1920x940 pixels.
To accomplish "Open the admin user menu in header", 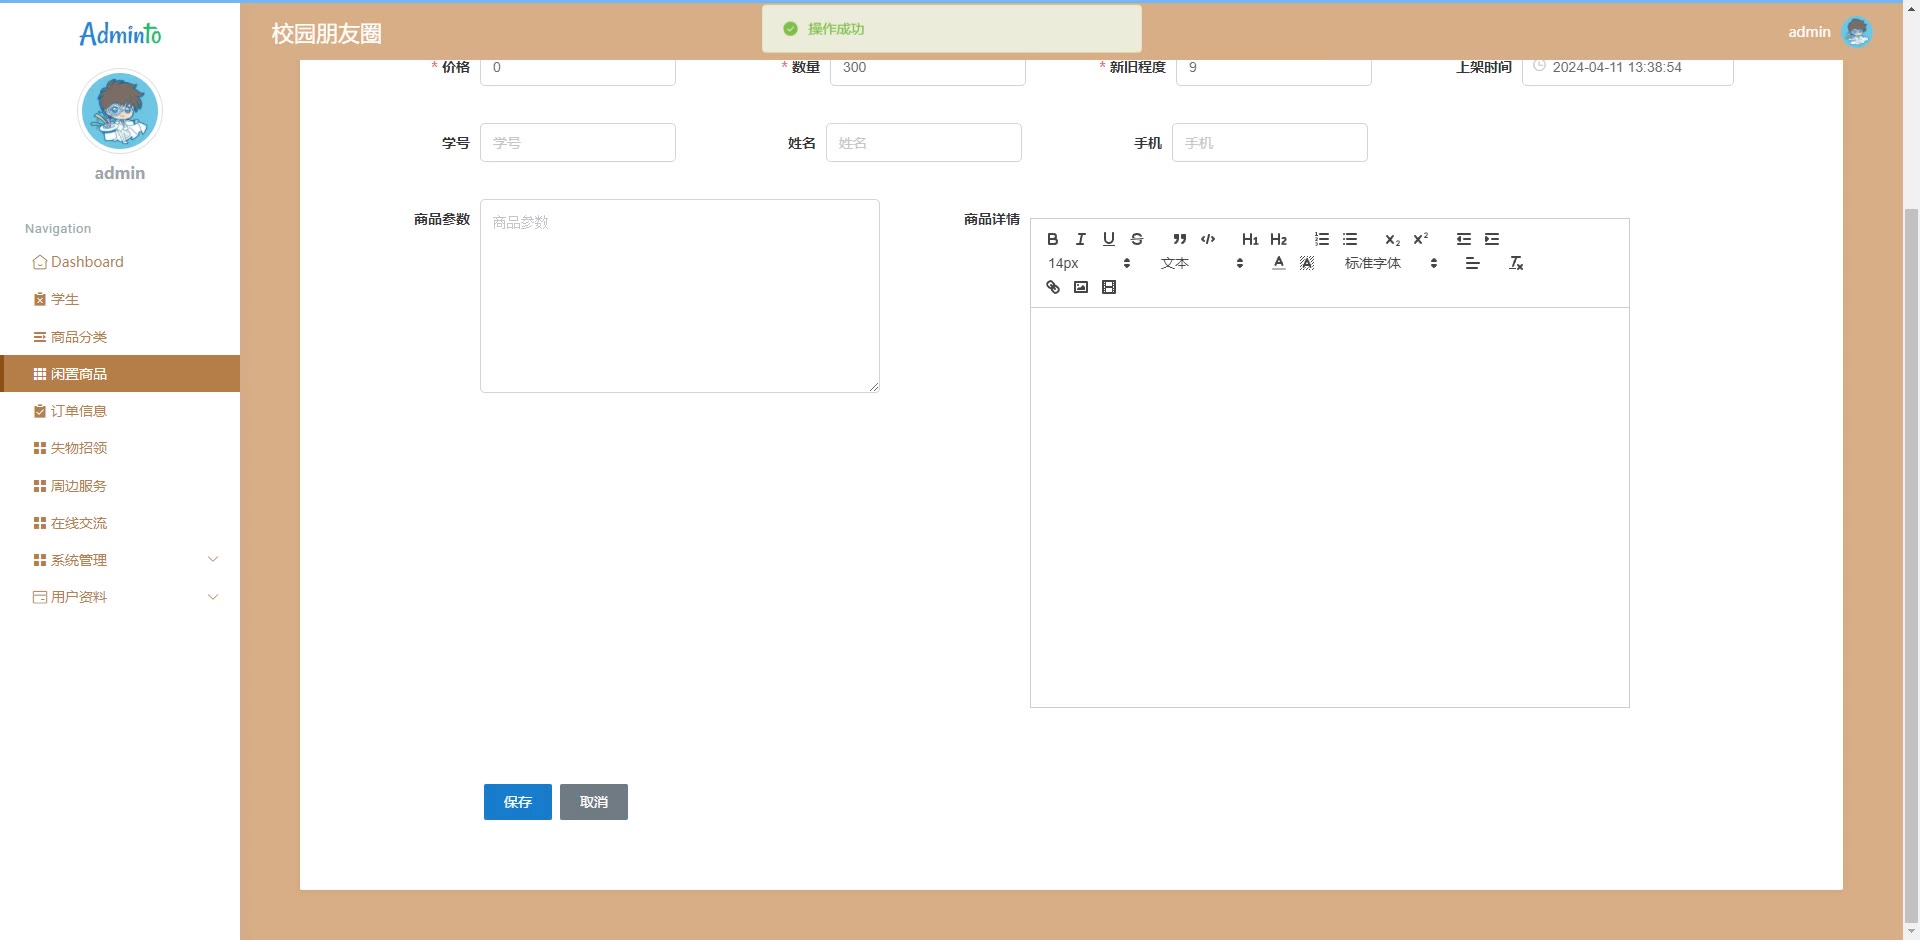I will point(1830,32).
